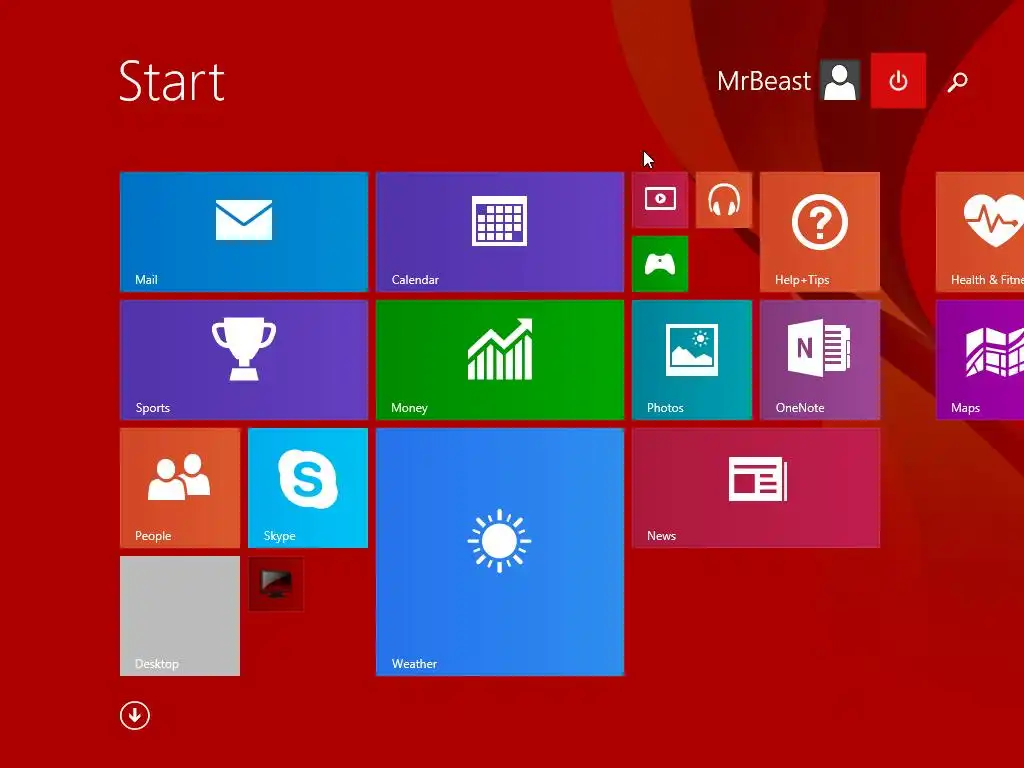Launch the Skype tile
This screenshot has width=1024, height=768.
click(x=308, y=488)
